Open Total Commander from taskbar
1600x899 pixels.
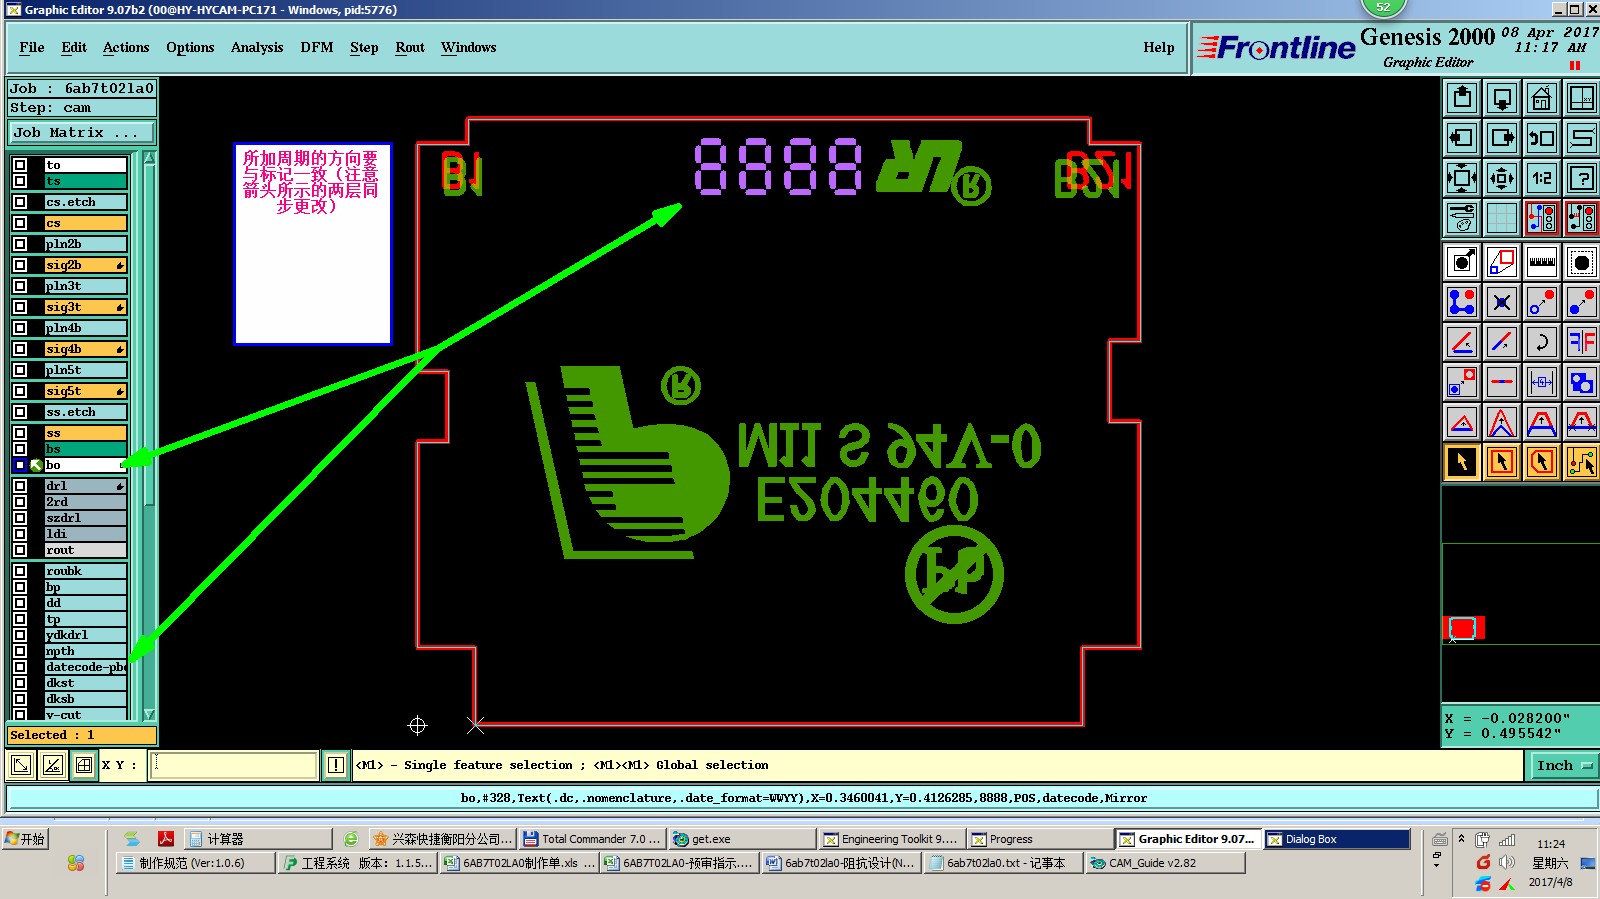pos(591,839)
